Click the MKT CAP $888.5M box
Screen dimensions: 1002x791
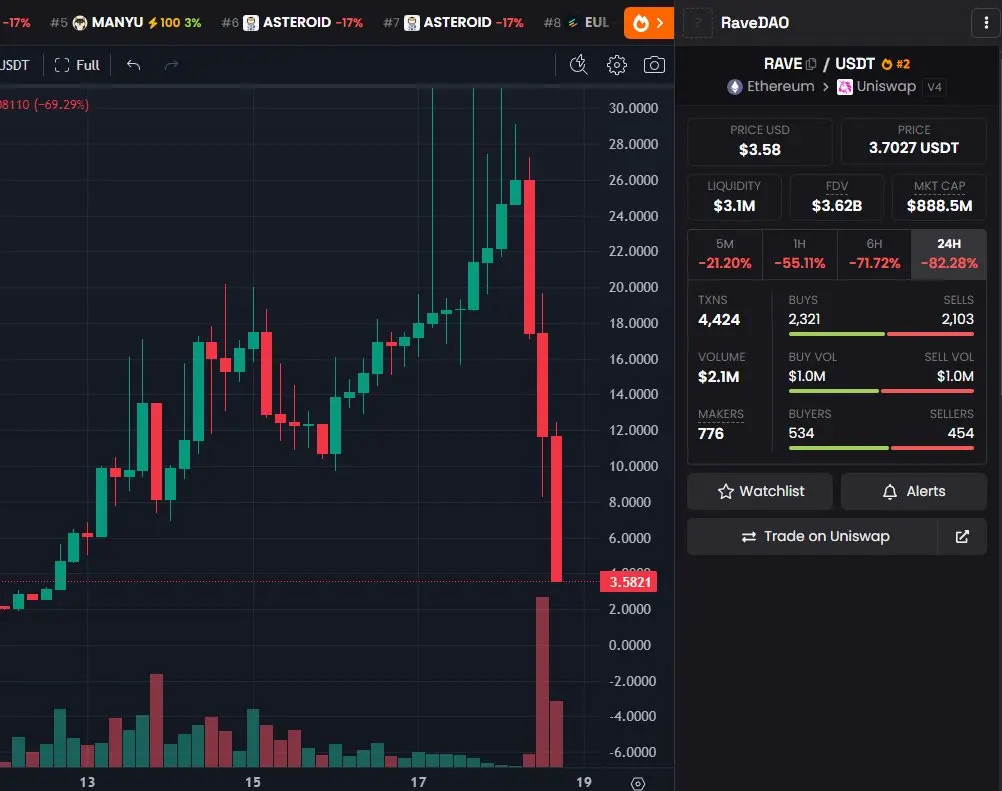(x=939, y=197)
